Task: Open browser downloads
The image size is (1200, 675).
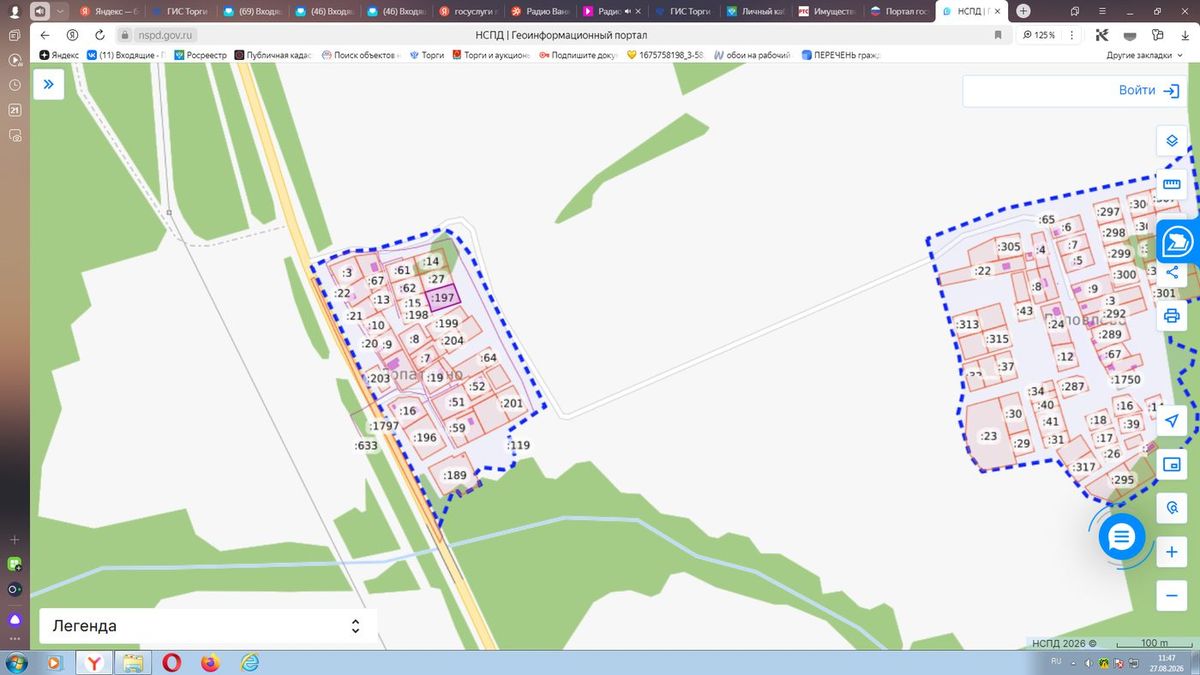Action: tap(1184, 35)
